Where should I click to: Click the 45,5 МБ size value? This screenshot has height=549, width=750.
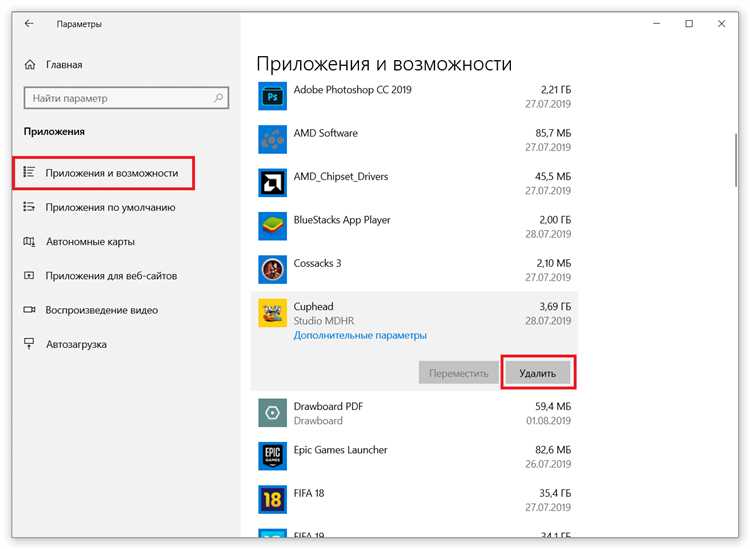pyautogui.click(x=553, y=176)
